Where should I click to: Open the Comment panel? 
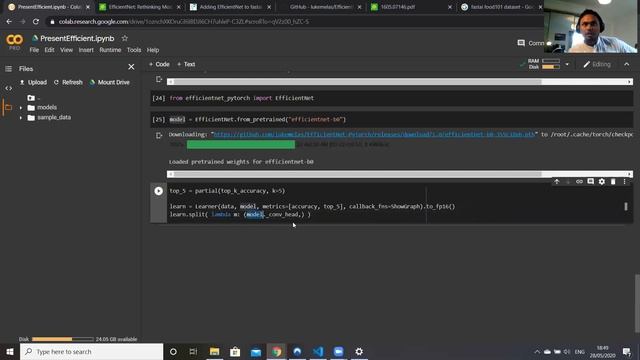[x=531, y=43]
